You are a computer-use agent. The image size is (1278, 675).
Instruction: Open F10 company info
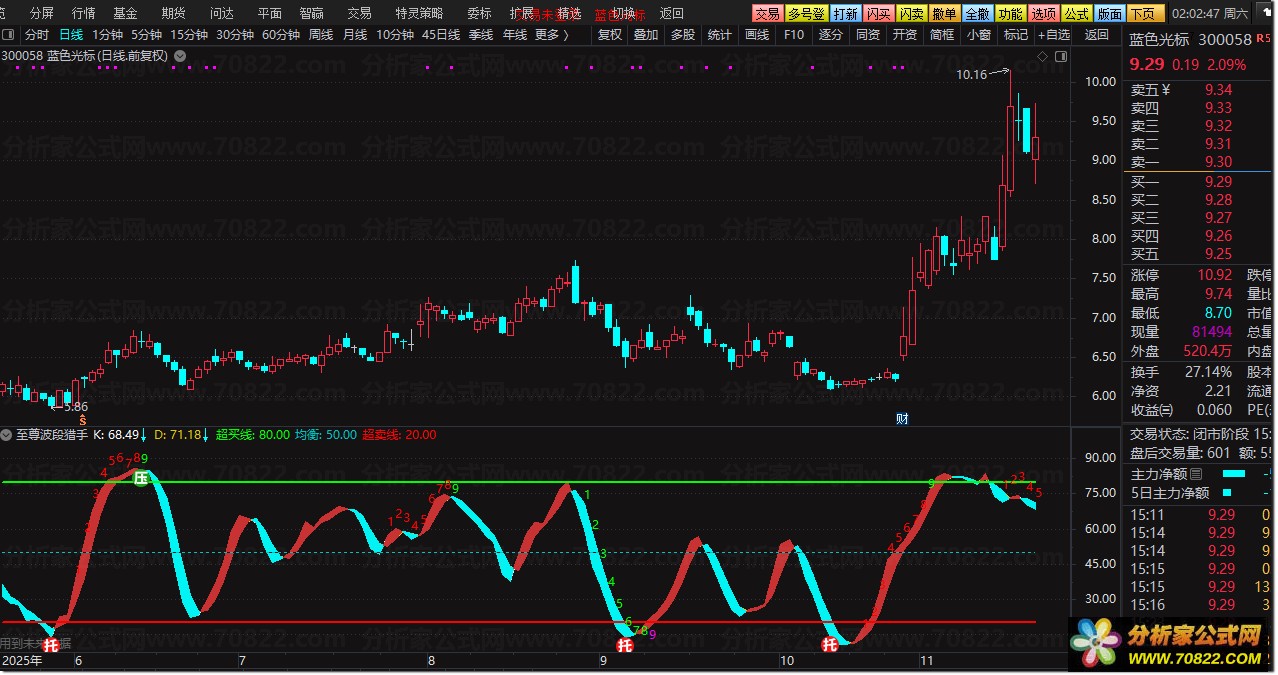794,35
